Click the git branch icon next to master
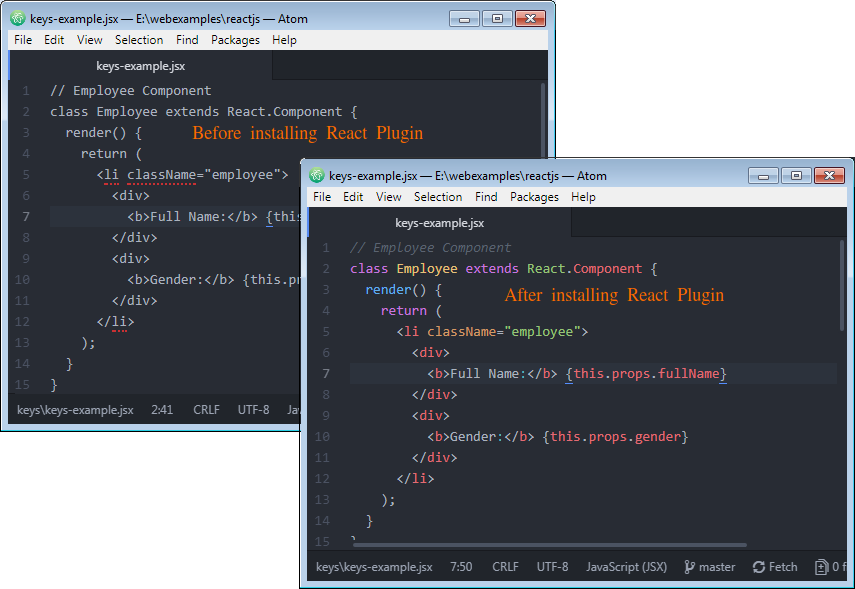The image size is (855, 589). coord(689,567)
